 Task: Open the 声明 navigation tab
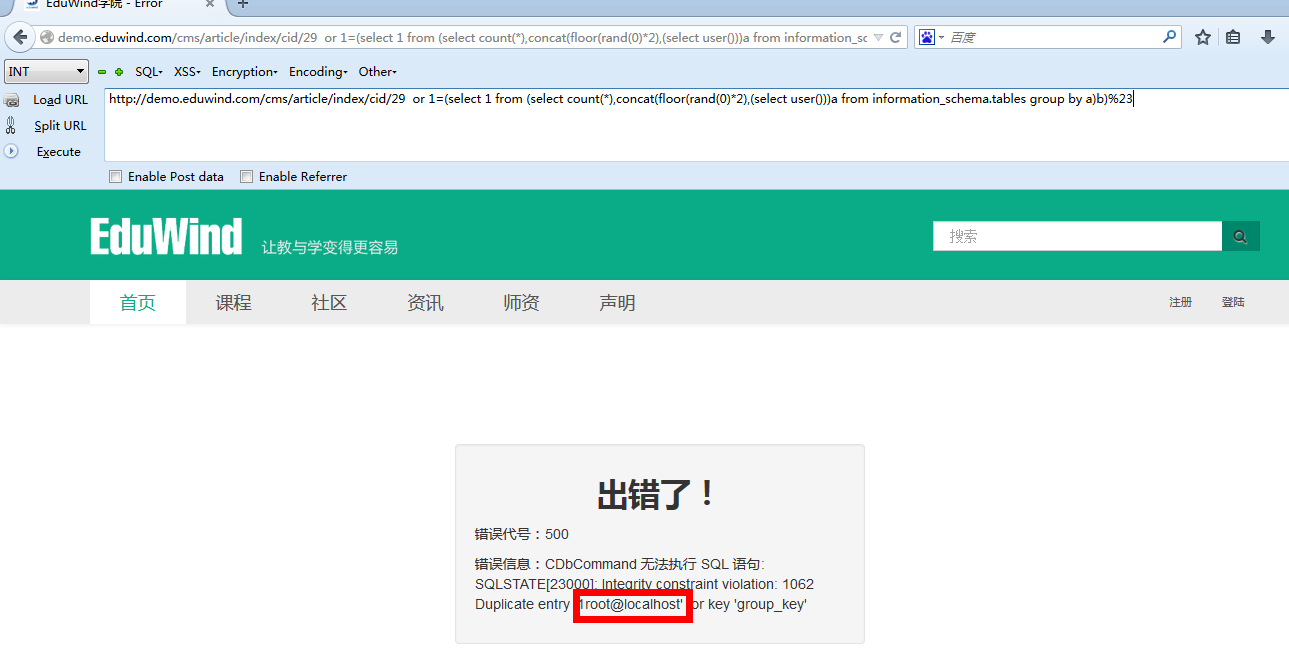pyautogui.click(x=617, y=302)
